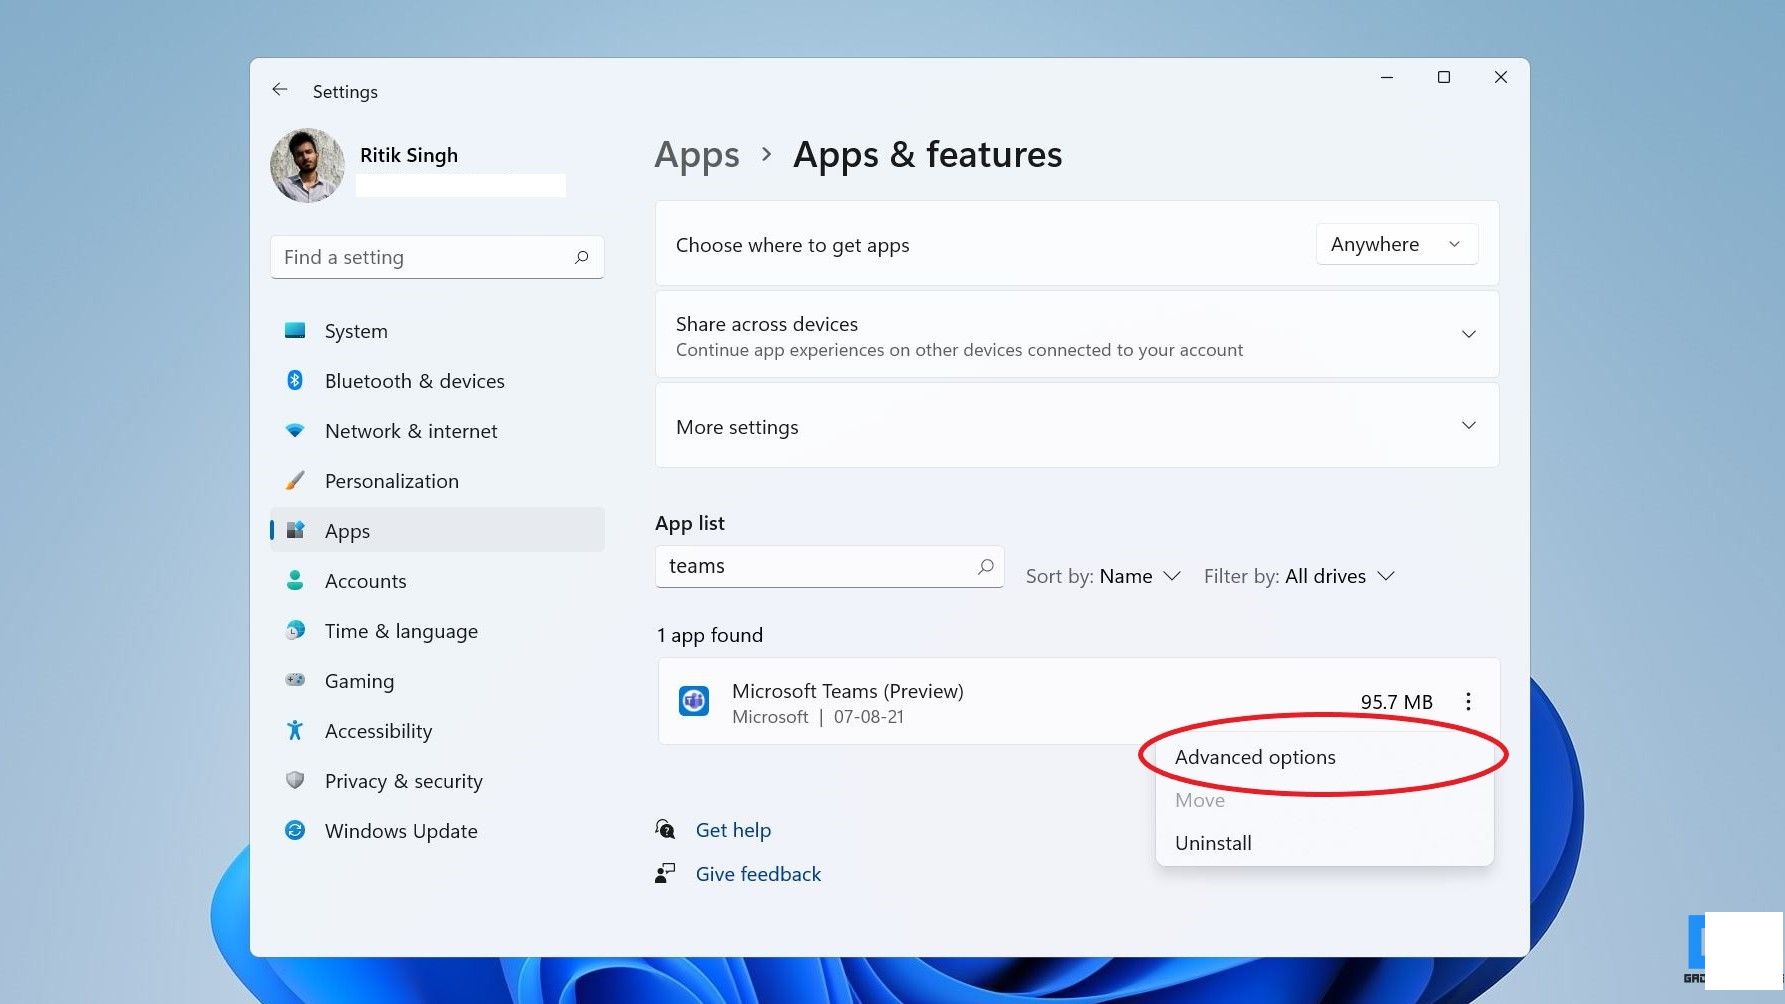Image resolution: width=1785 pixels, height=1004 pixels.
Task: Expand More settings section
Action: point(1077,426)
